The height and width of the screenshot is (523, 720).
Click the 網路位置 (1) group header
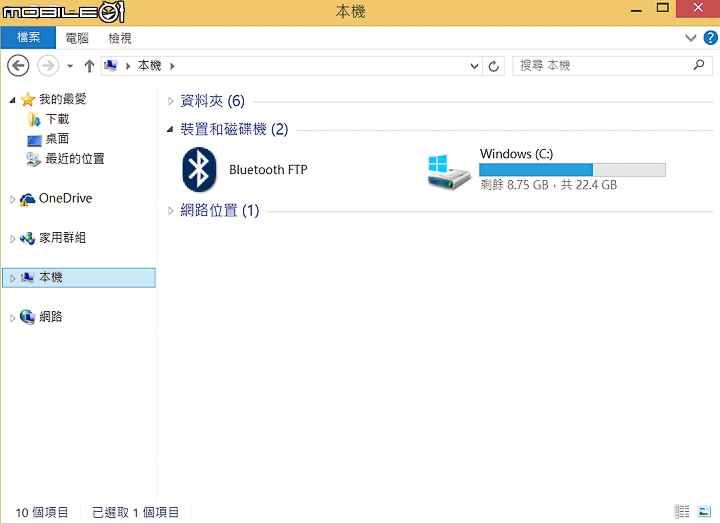pos(220,210)
